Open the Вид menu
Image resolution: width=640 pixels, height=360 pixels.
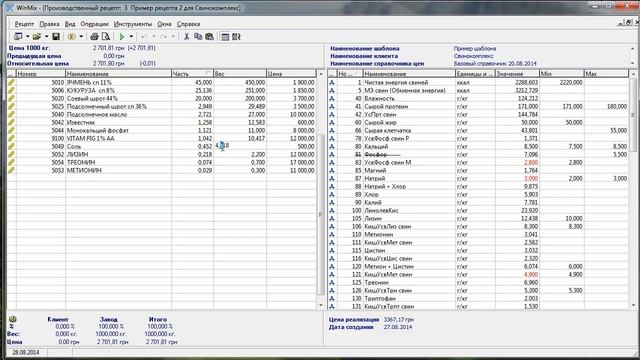pos(70,24)
